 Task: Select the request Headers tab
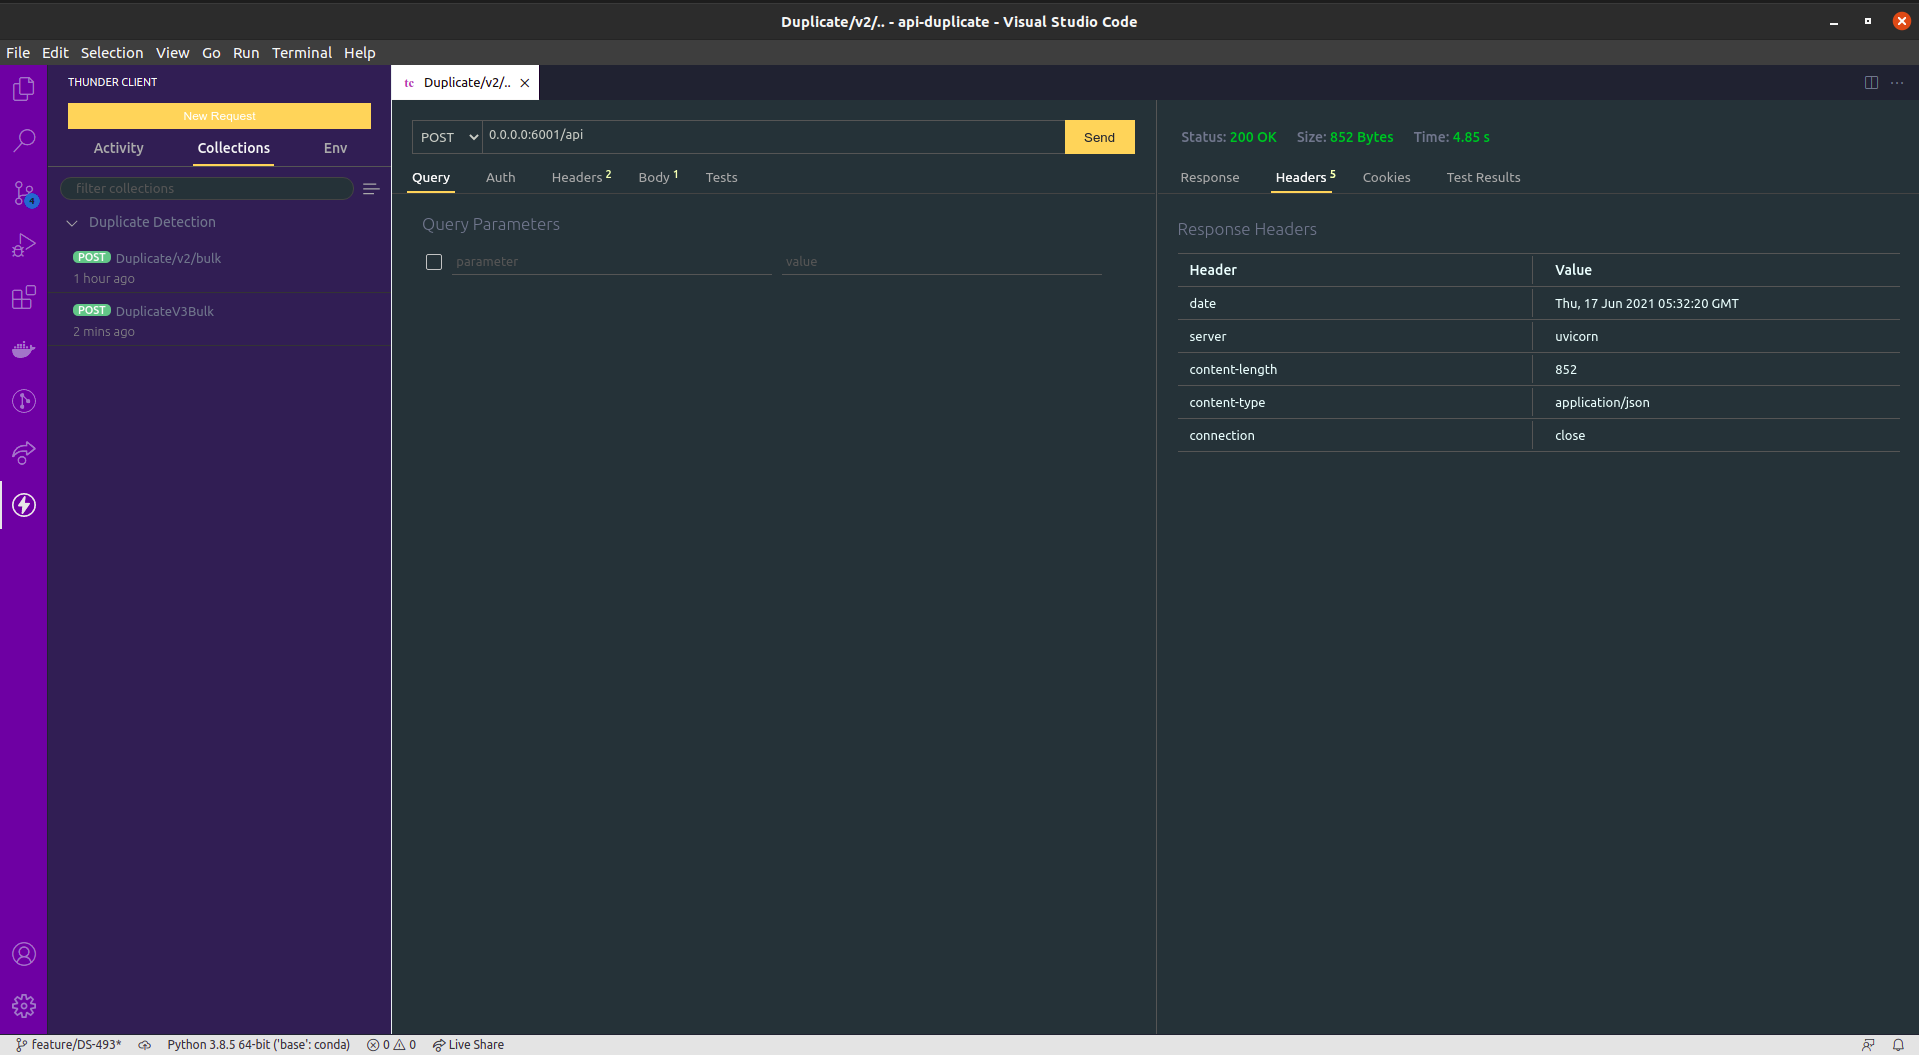581,177
